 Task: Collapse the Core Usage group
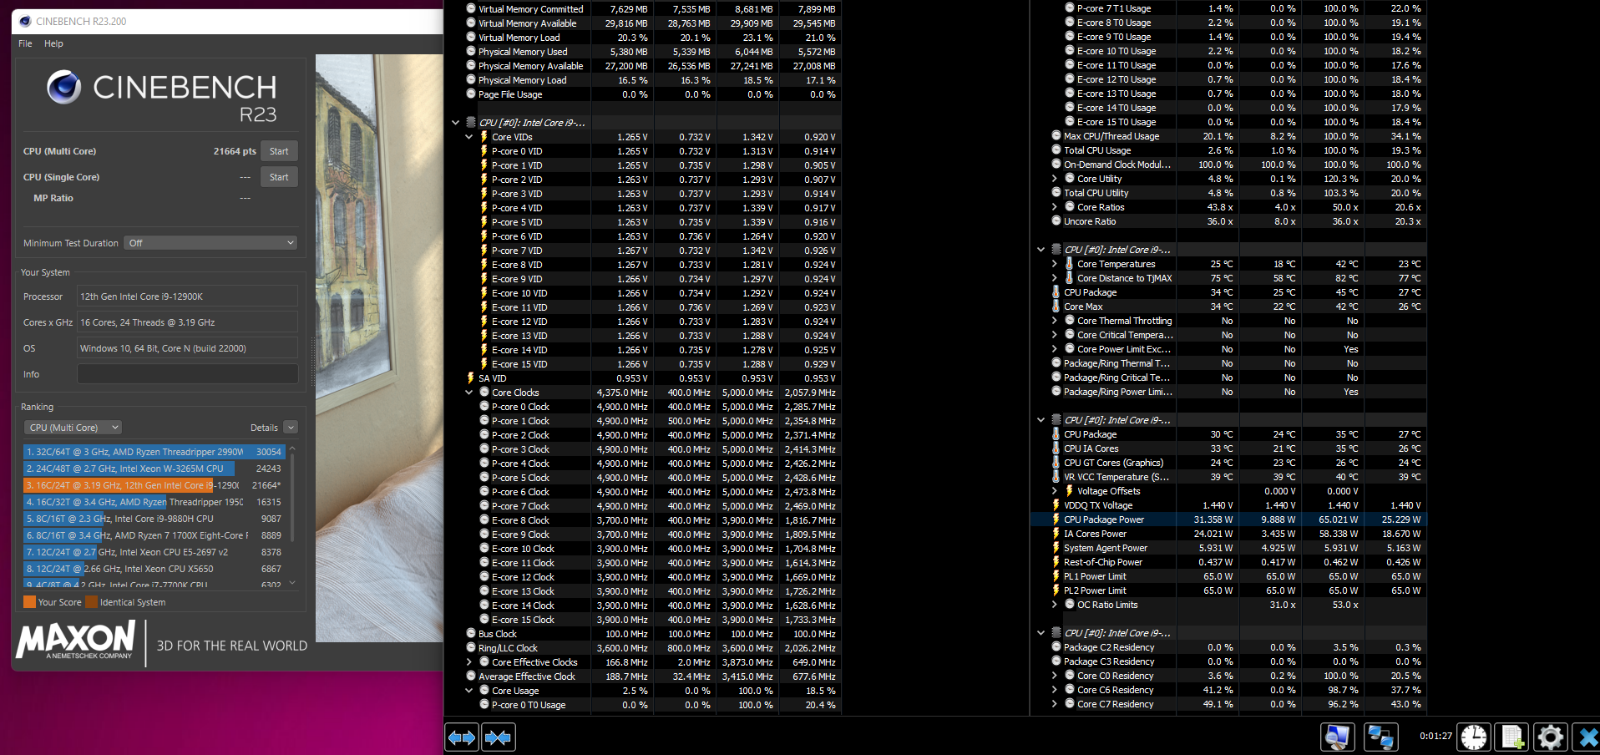[x=469, y=691]
